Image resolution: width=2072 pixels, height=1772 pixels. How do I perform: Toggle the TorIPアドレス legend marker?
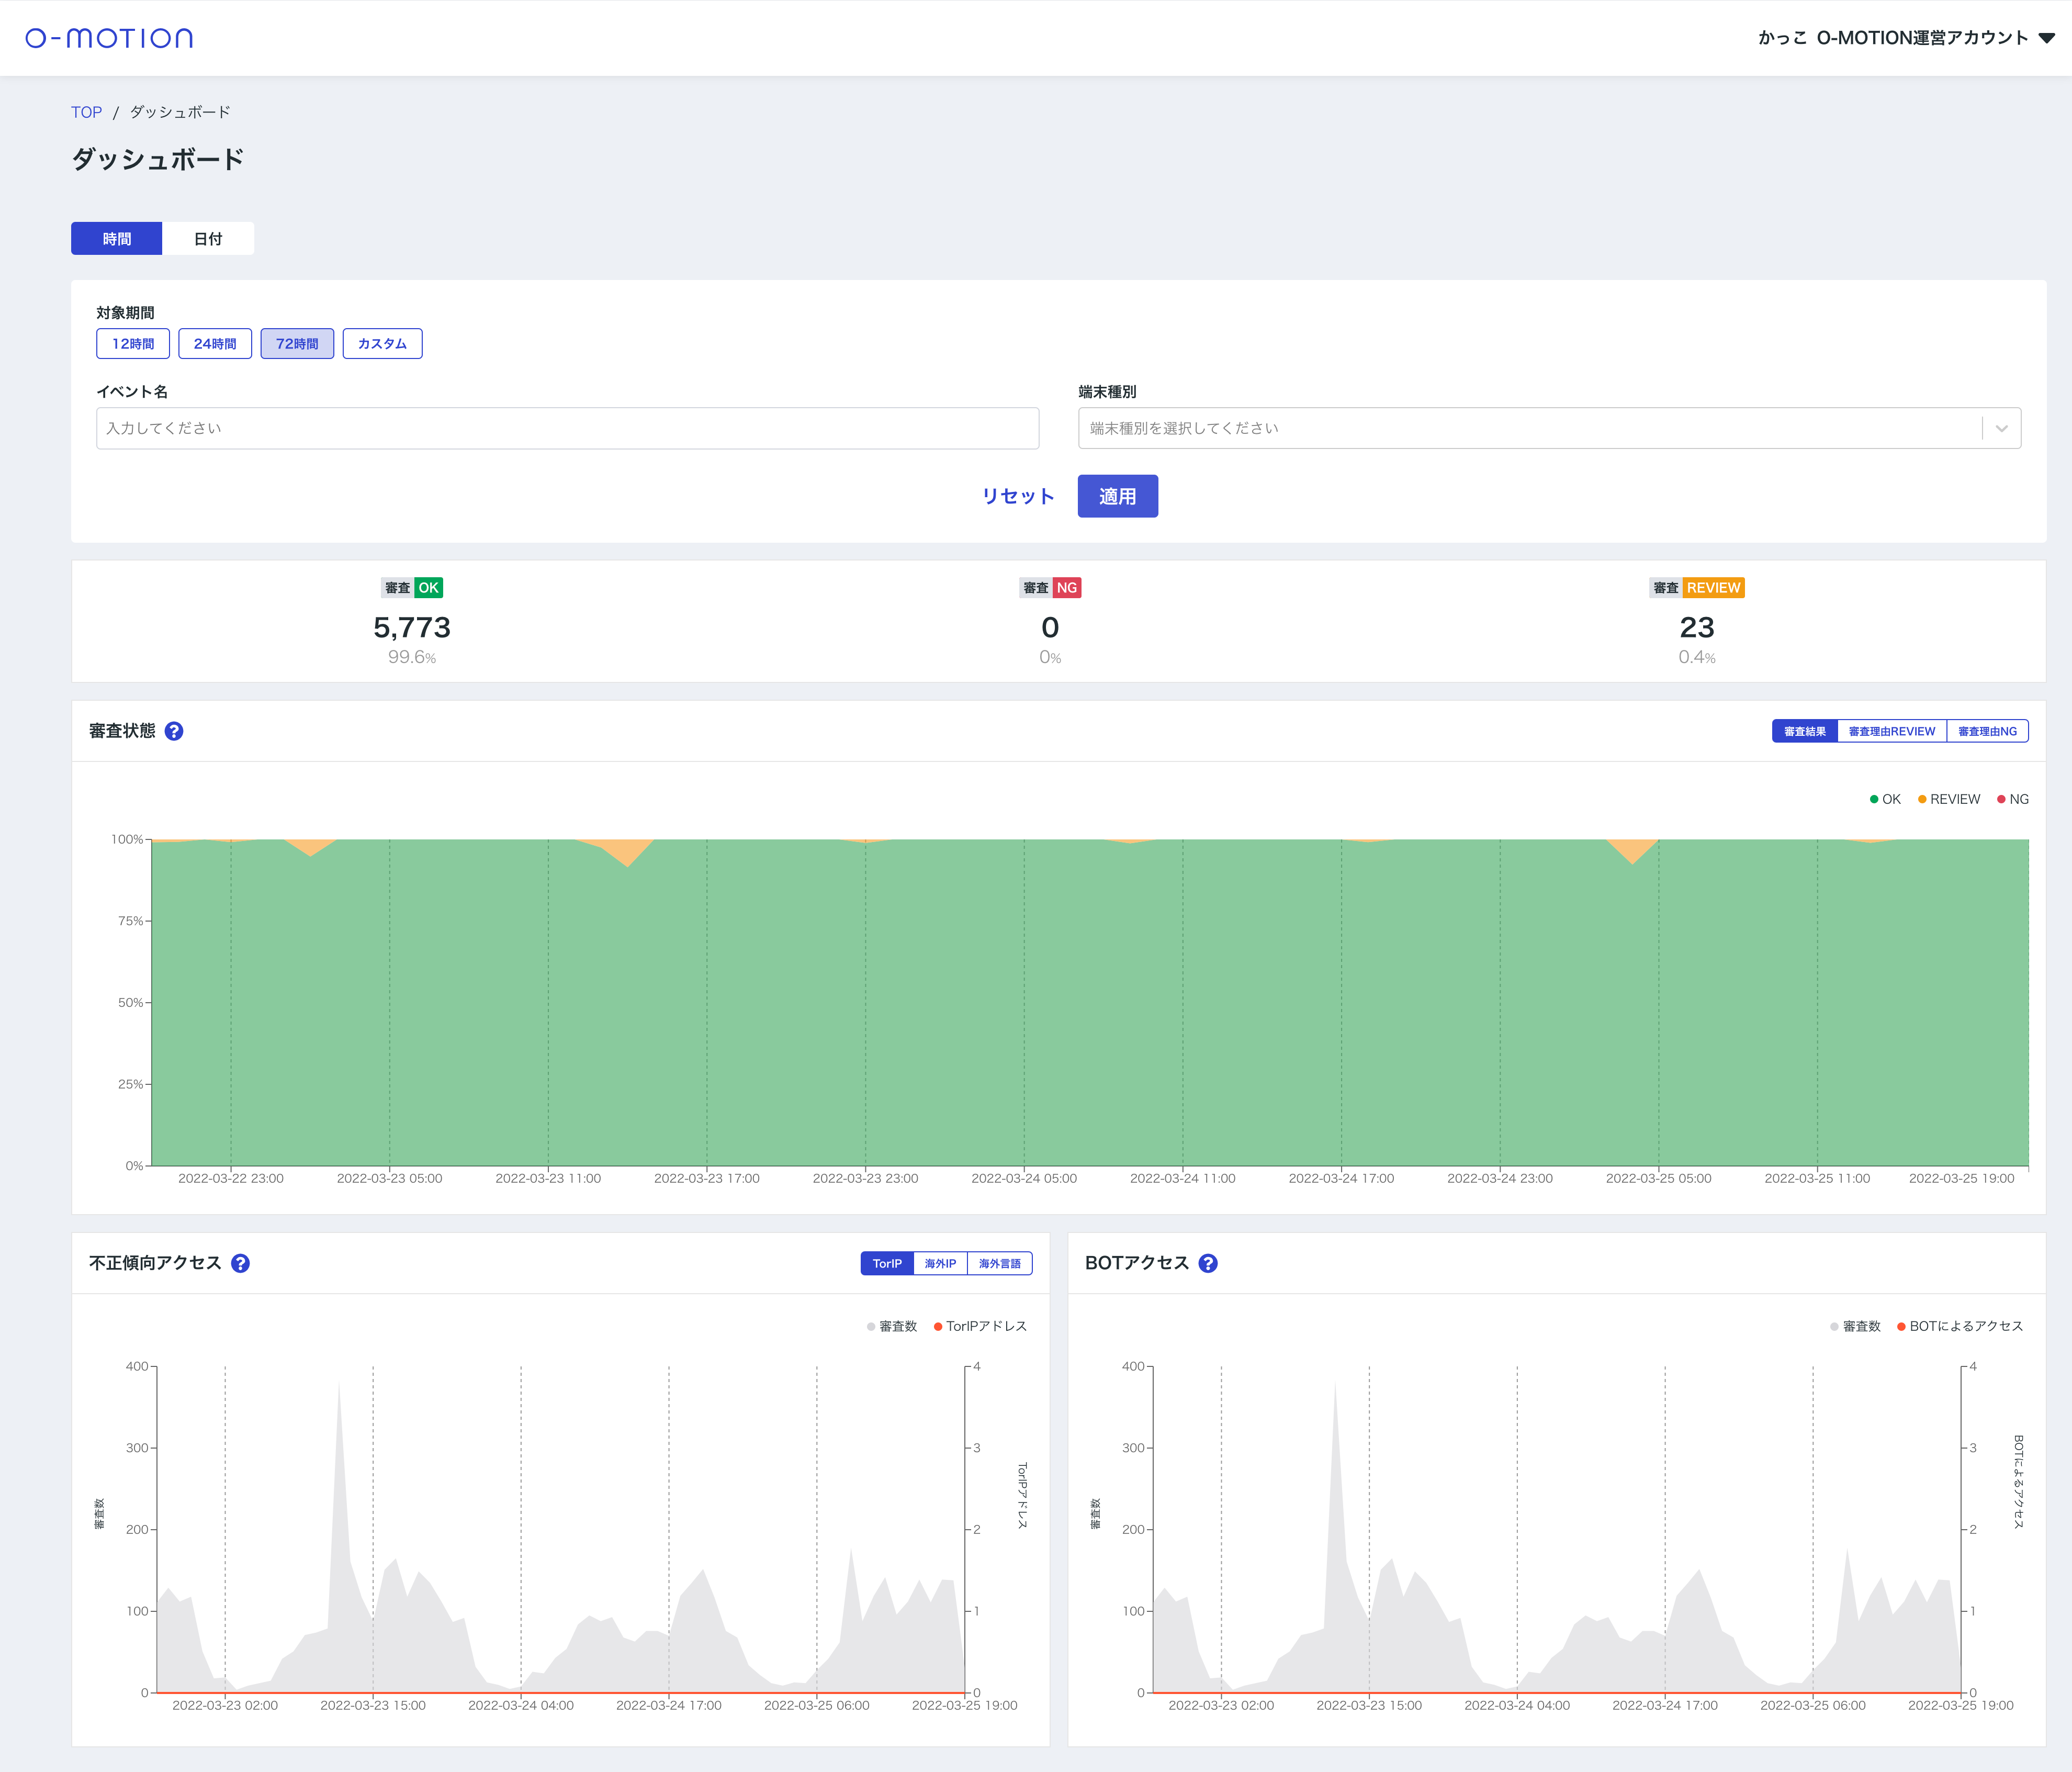click(x=938, y=1326)
